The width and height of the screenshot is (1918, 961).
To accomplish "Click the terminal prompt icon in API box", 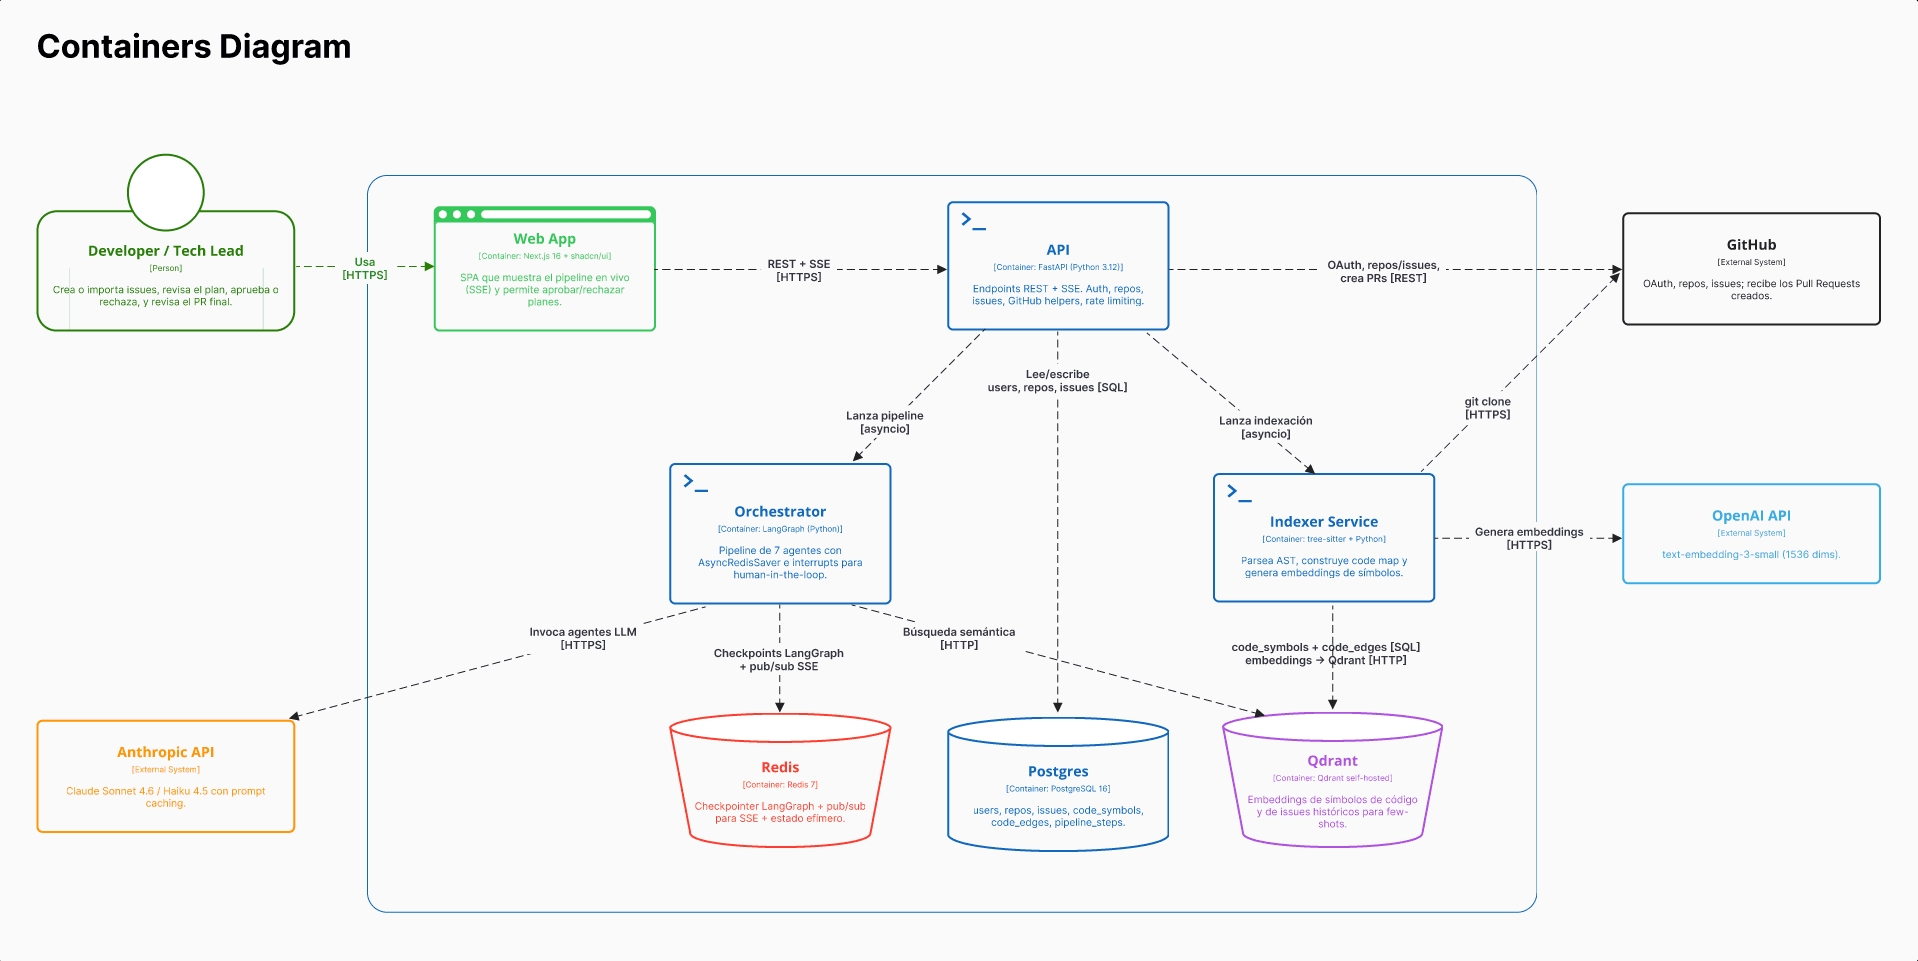I will tap(973, 221).
